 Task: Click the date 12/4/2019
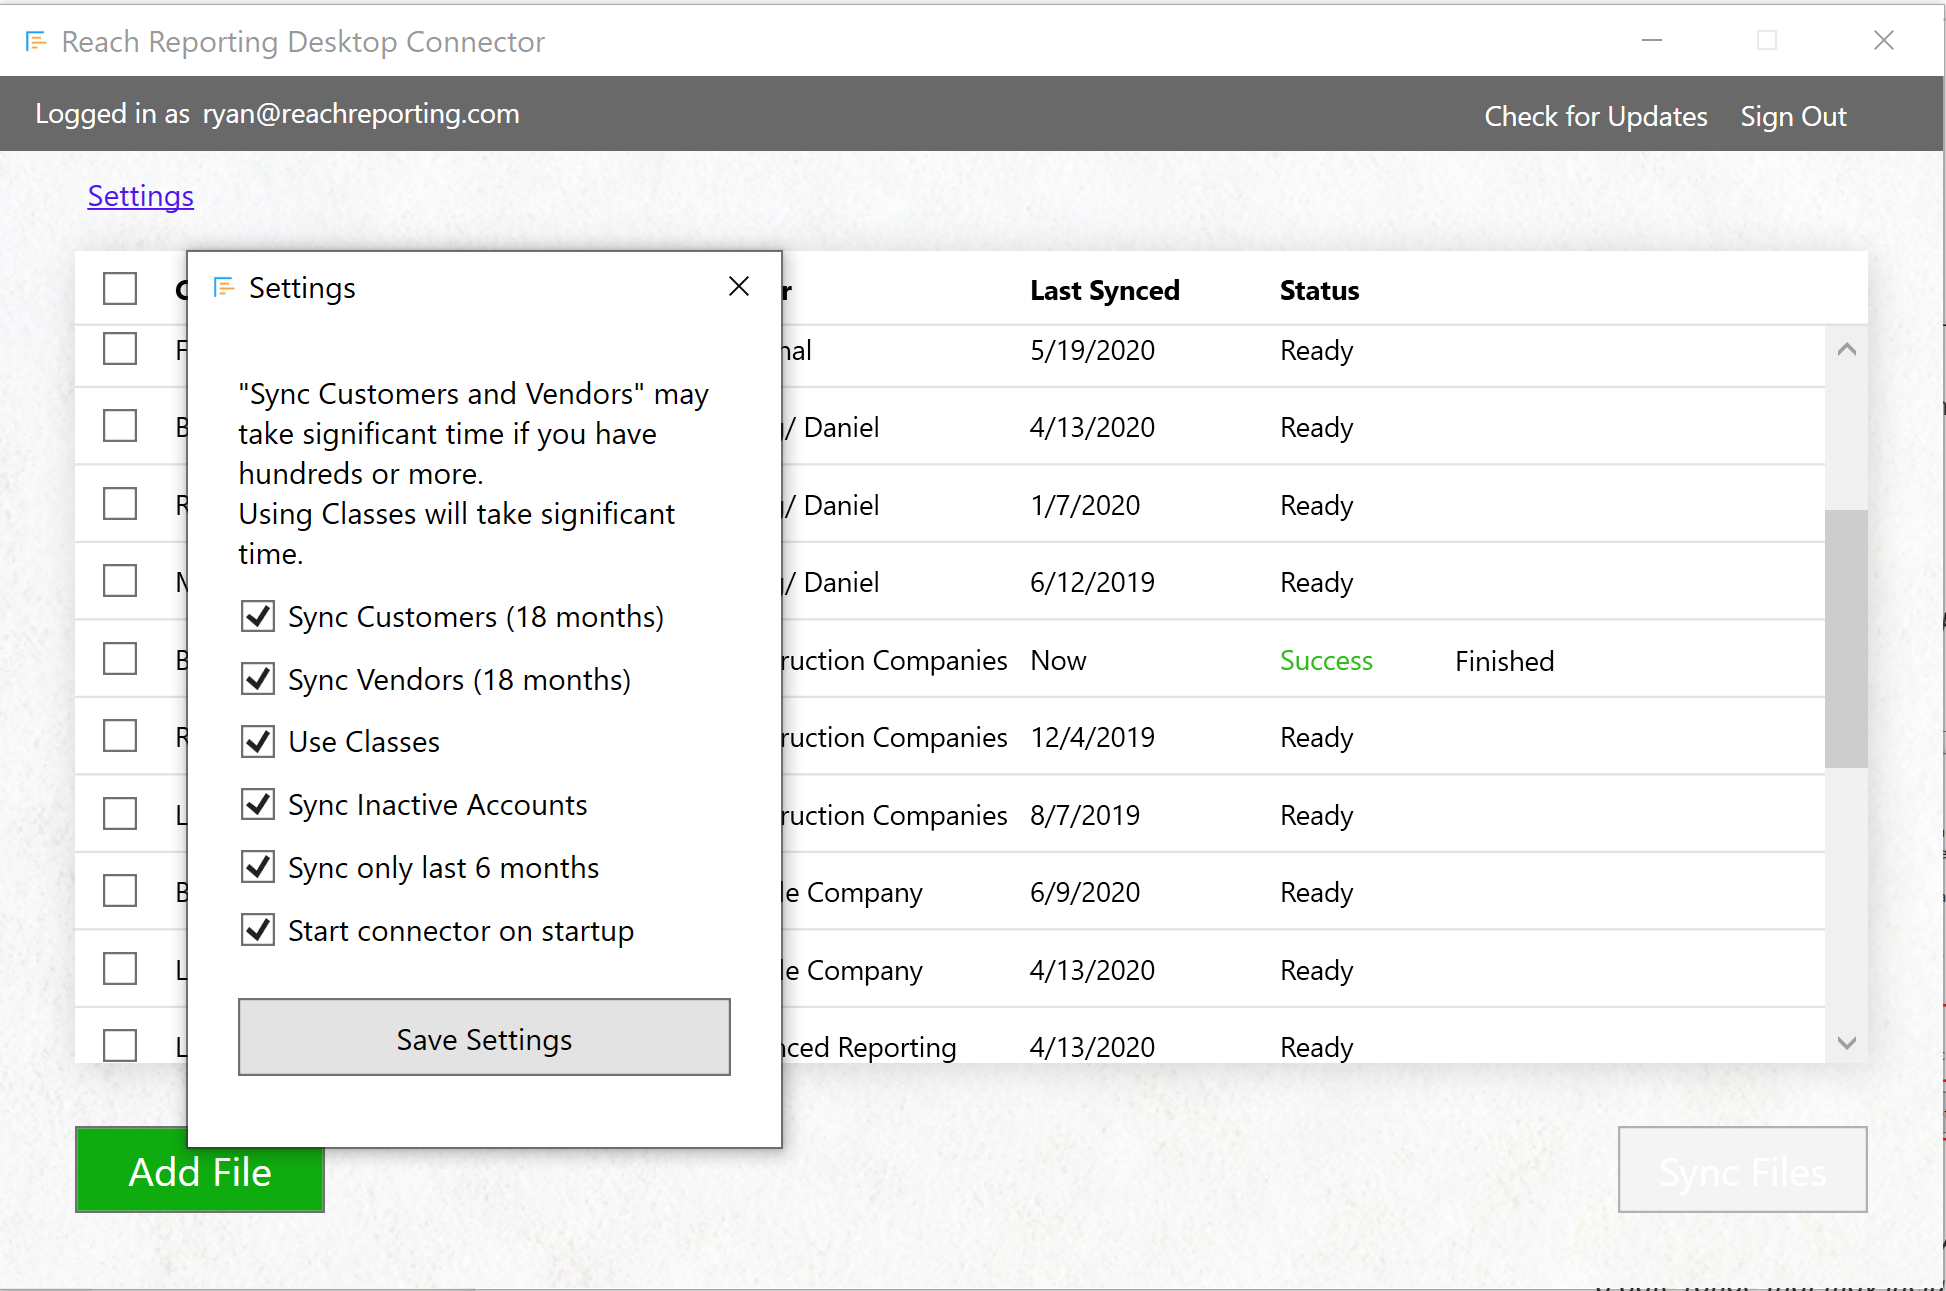point(1092,738)
